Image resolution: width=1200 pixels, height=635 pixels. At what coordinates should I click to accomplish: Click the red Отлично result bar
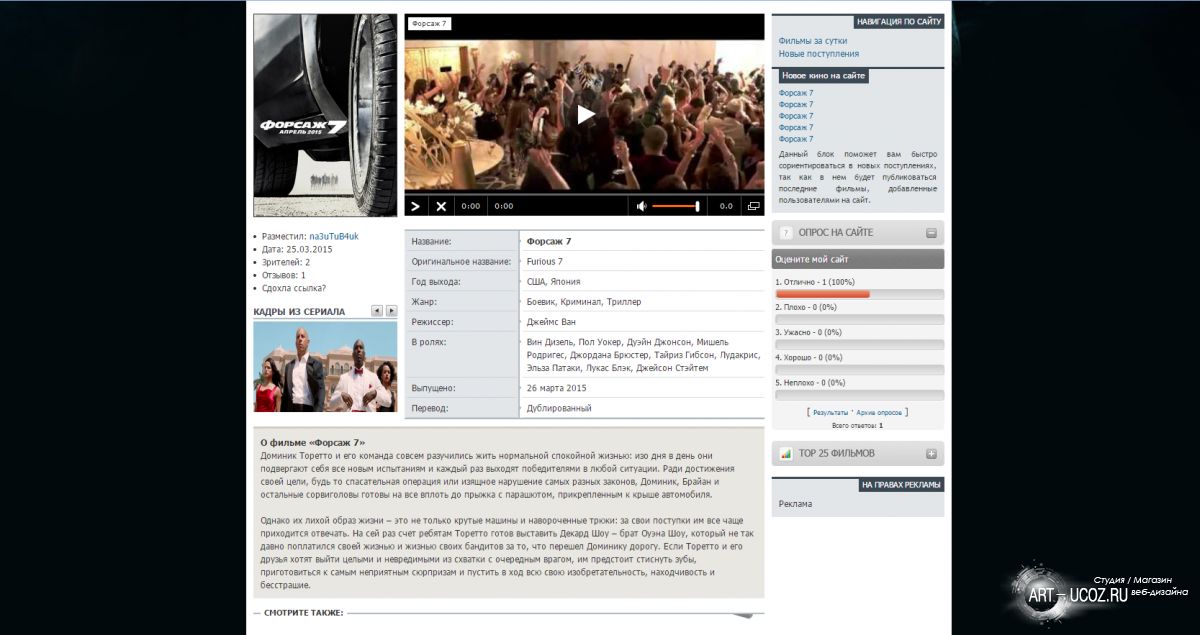point(823,294)
